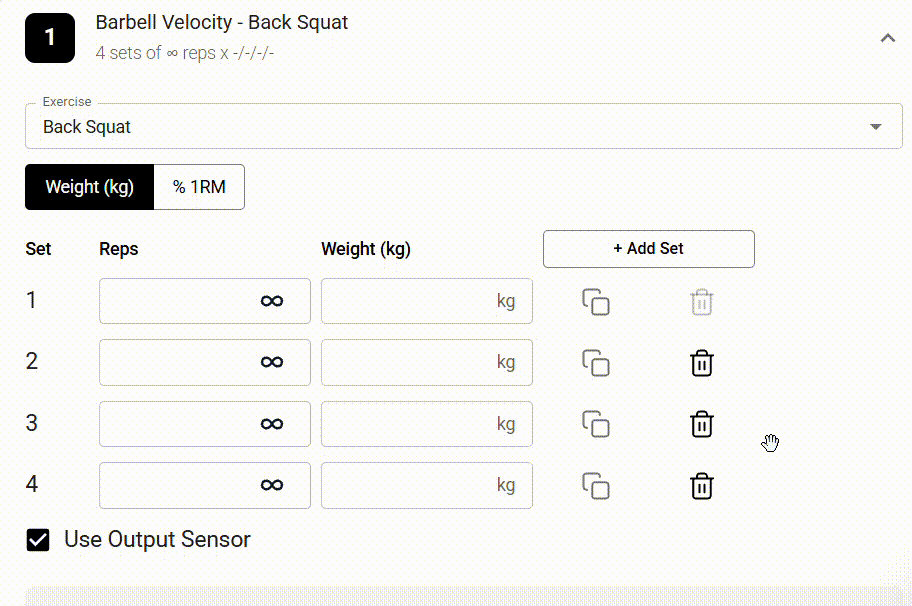Image resolution: width=912 pixels, height=606 pixels.
Task: Delete set 4 with trash icon
Action: pyautogui.click(x=701, y=486)
